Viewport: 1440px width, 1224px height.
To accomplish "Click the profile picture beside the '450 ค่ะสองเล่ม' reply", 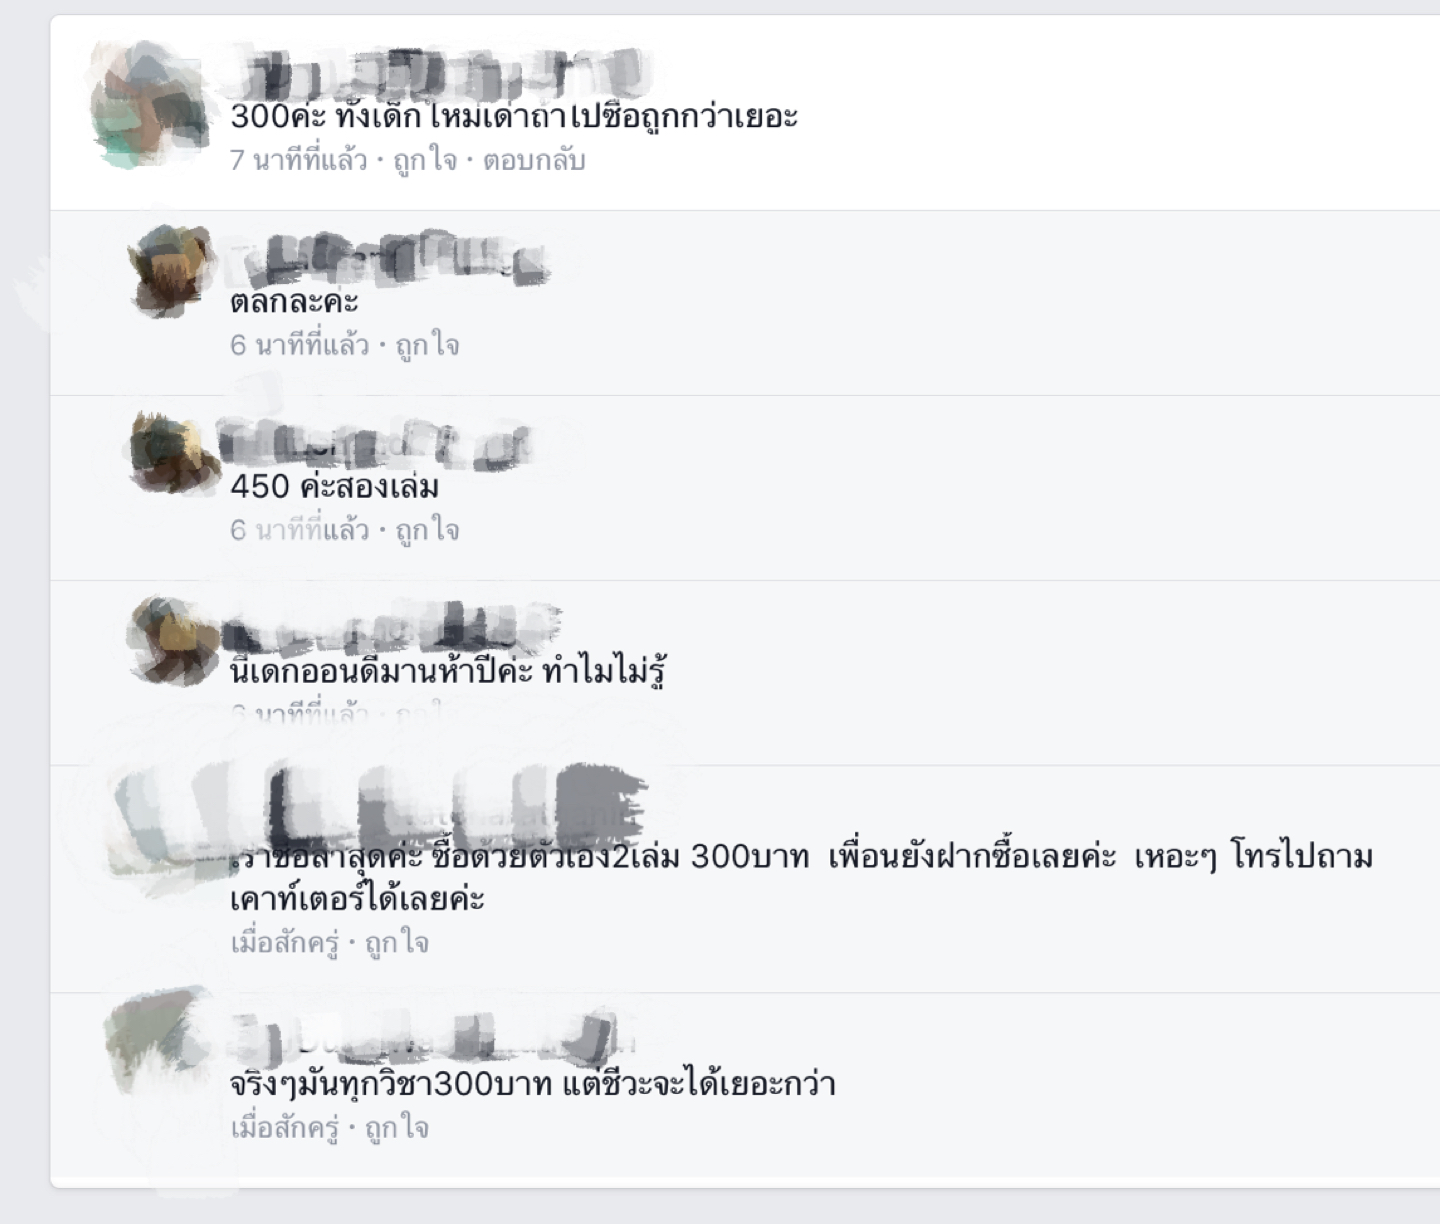I will coord(172,453).
